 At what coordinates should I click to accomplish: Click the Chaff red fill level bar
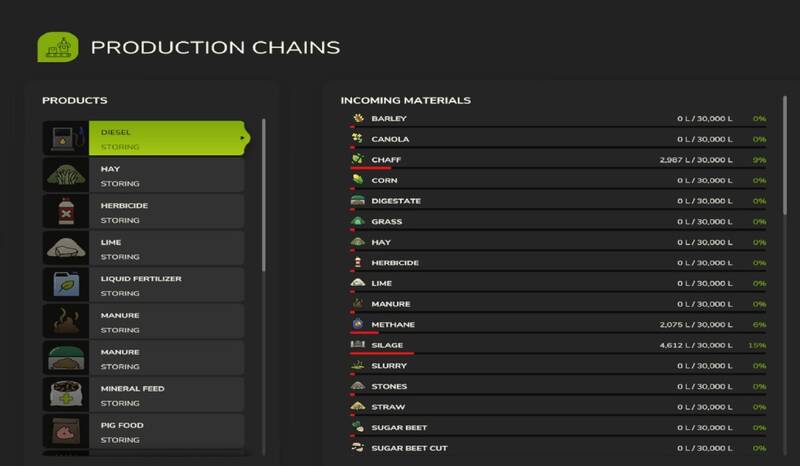tap(370, 168)
